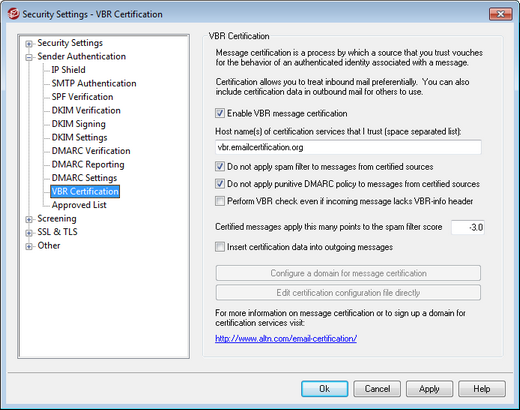
Task: Open SPF Verification settings
Action: coord(82,97)
